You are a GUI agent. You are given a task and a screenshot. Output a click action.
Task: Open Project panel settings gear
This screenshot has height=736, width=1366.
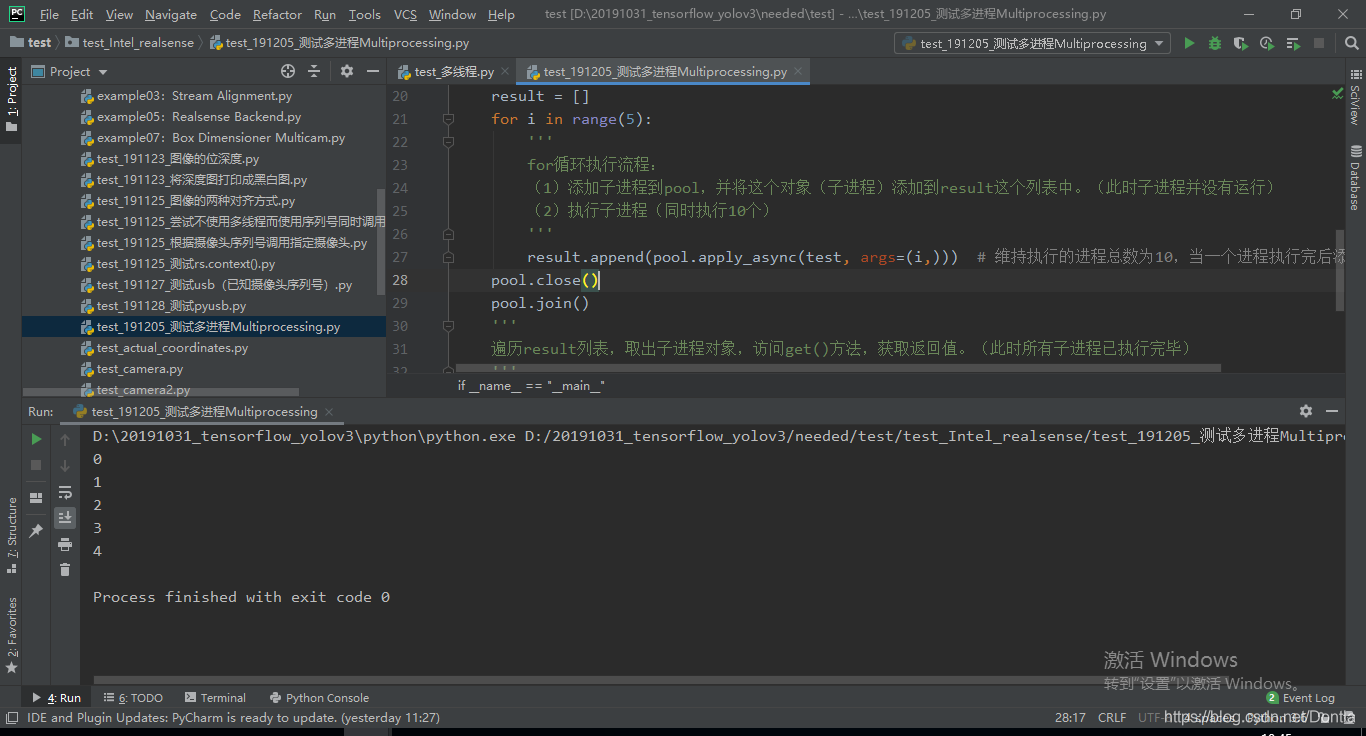coord(347,71)
